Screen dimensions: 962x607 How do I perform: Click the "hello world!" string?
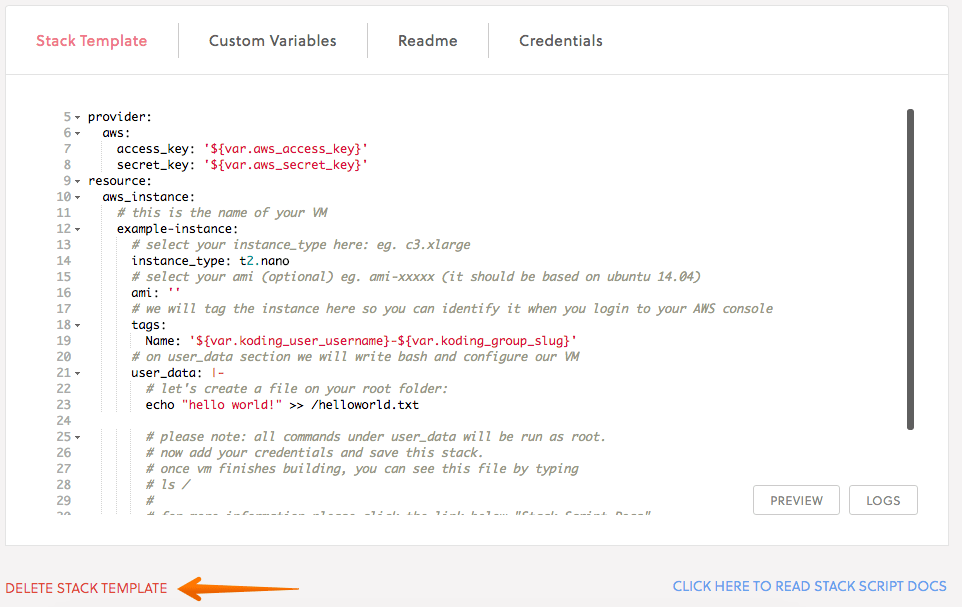(x=232, y=404)
